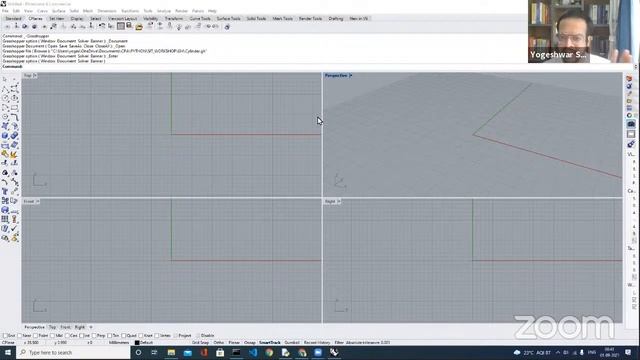640x360 pixels.
Task: Add a new viewport tab with plus
Action: [x=91, y=327]
